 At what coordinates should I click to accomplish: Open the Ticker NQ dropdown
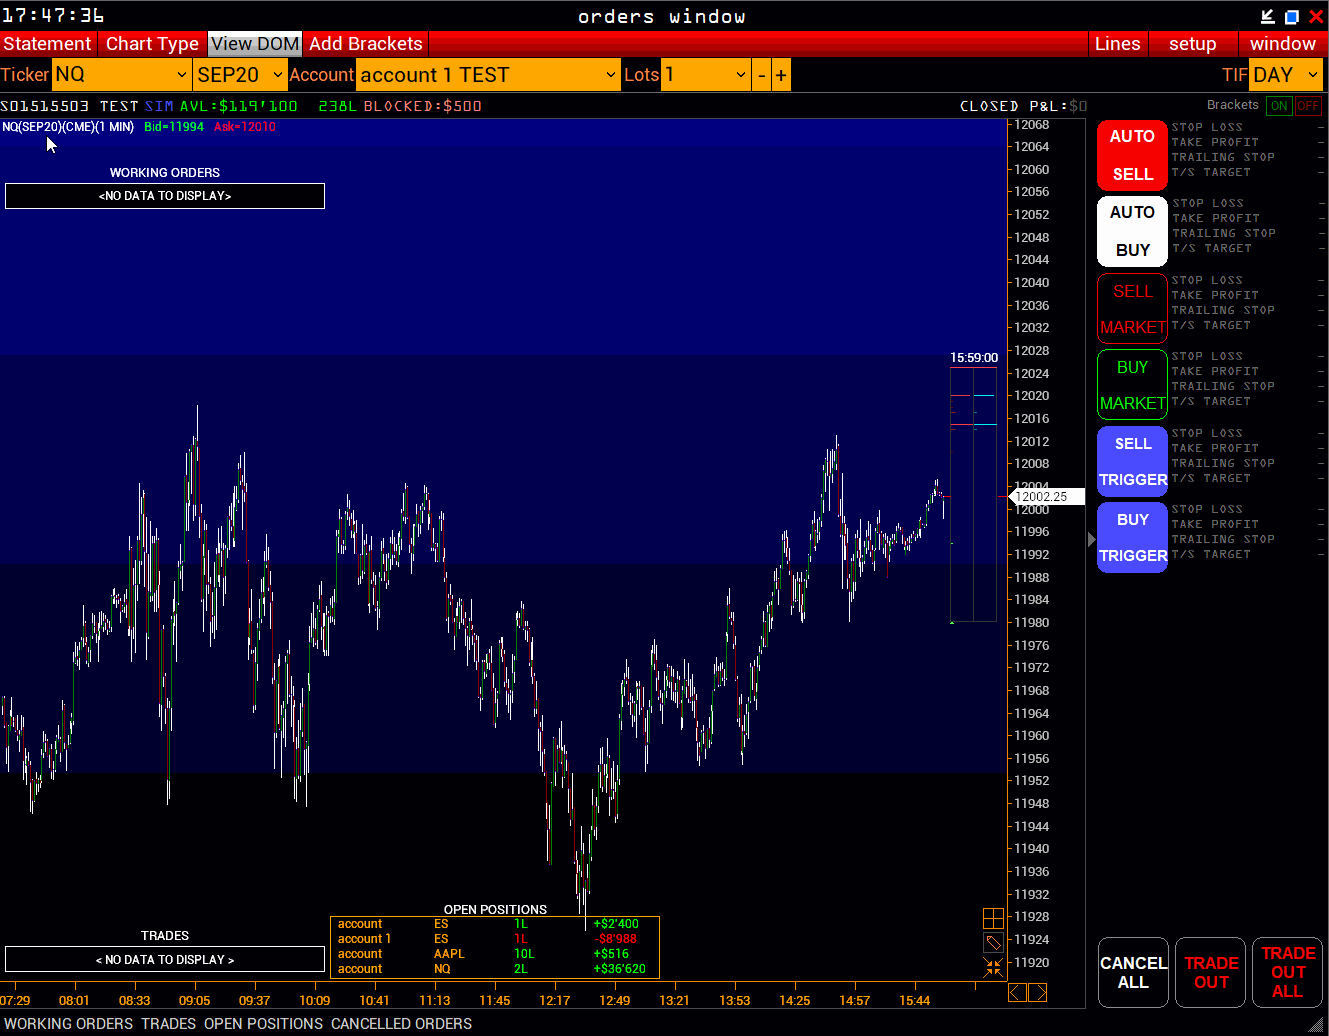point(121,75)
